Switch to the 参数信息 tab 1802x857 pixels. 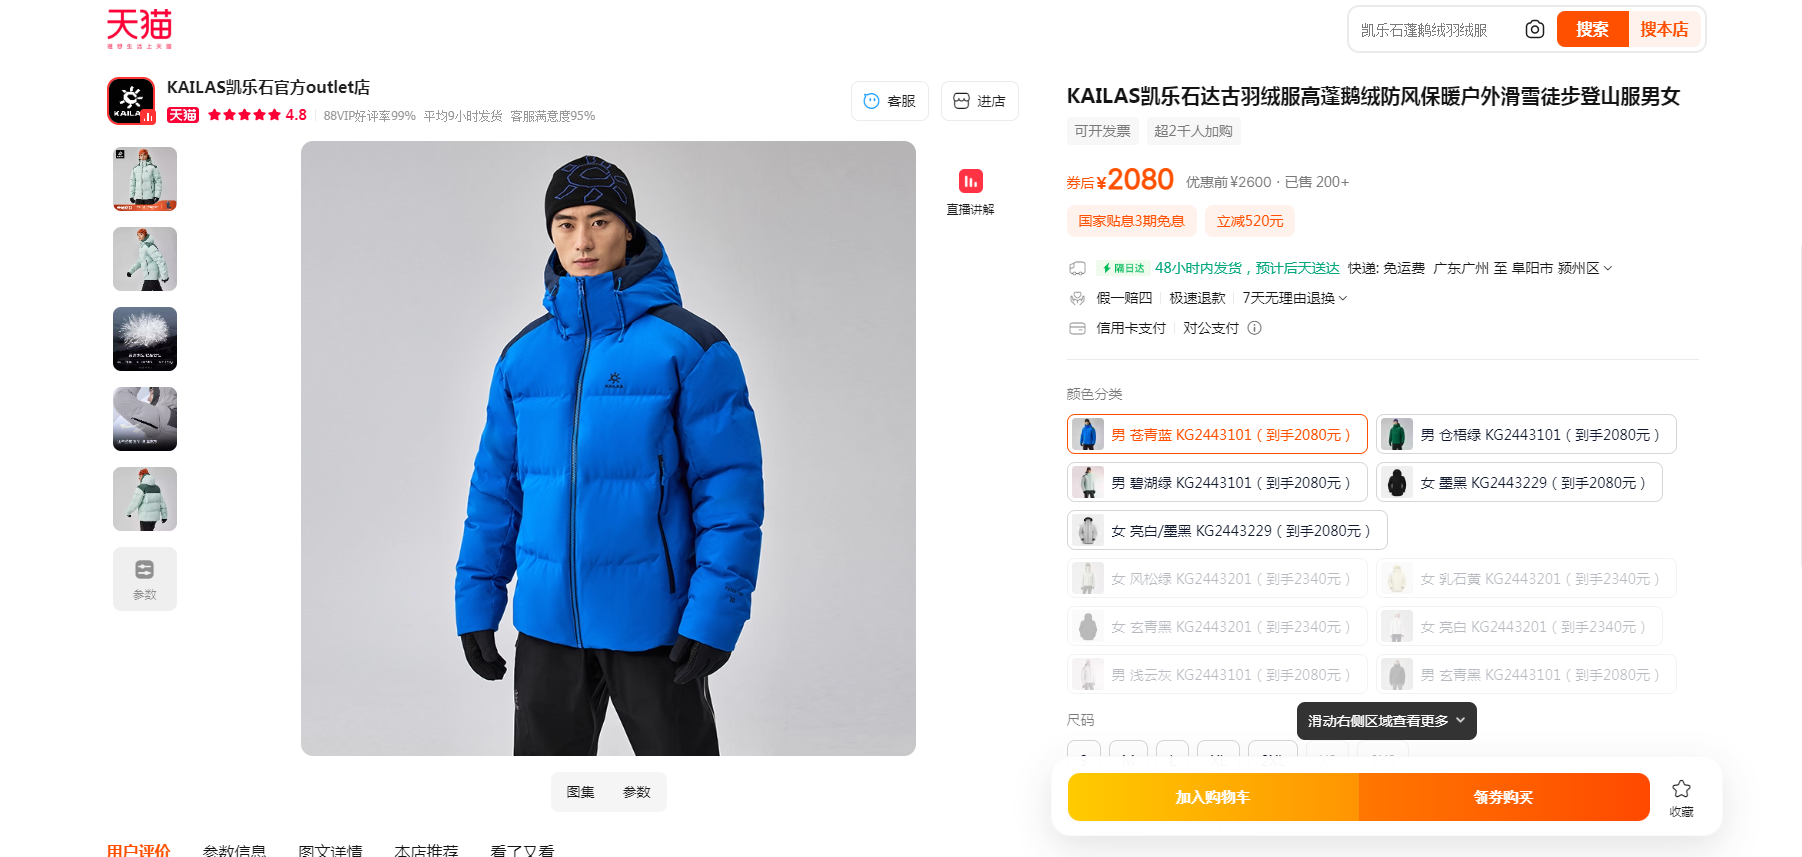[x=234, y=850]
